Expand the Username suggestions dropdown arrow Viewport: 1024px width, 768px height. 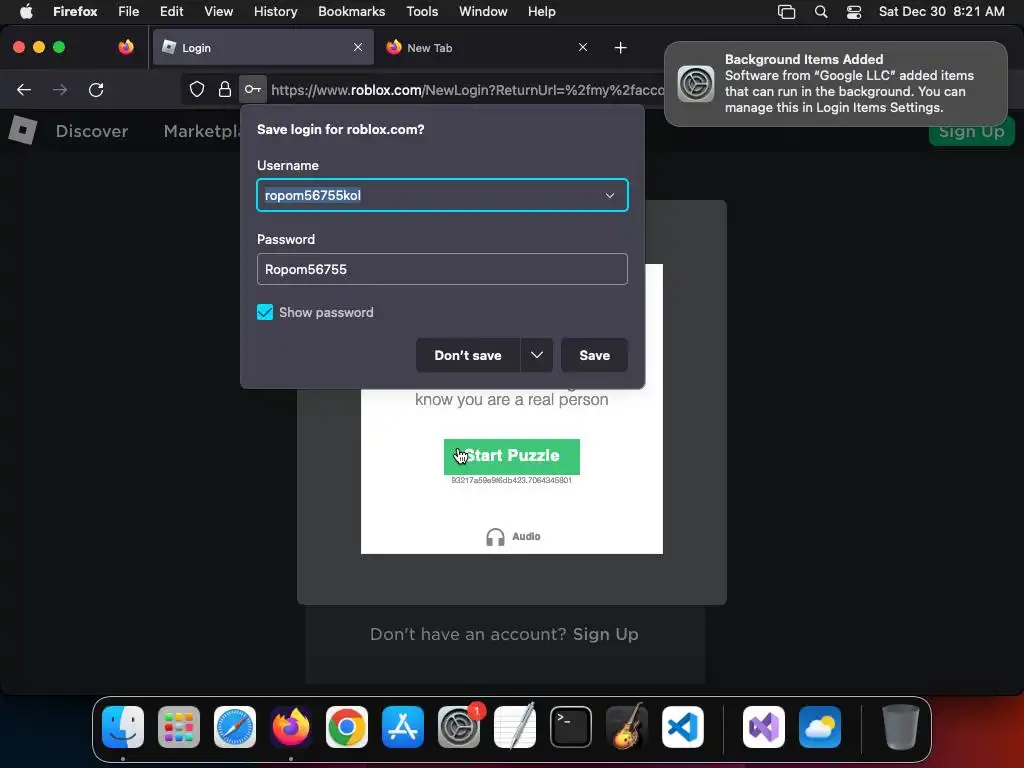610,195
